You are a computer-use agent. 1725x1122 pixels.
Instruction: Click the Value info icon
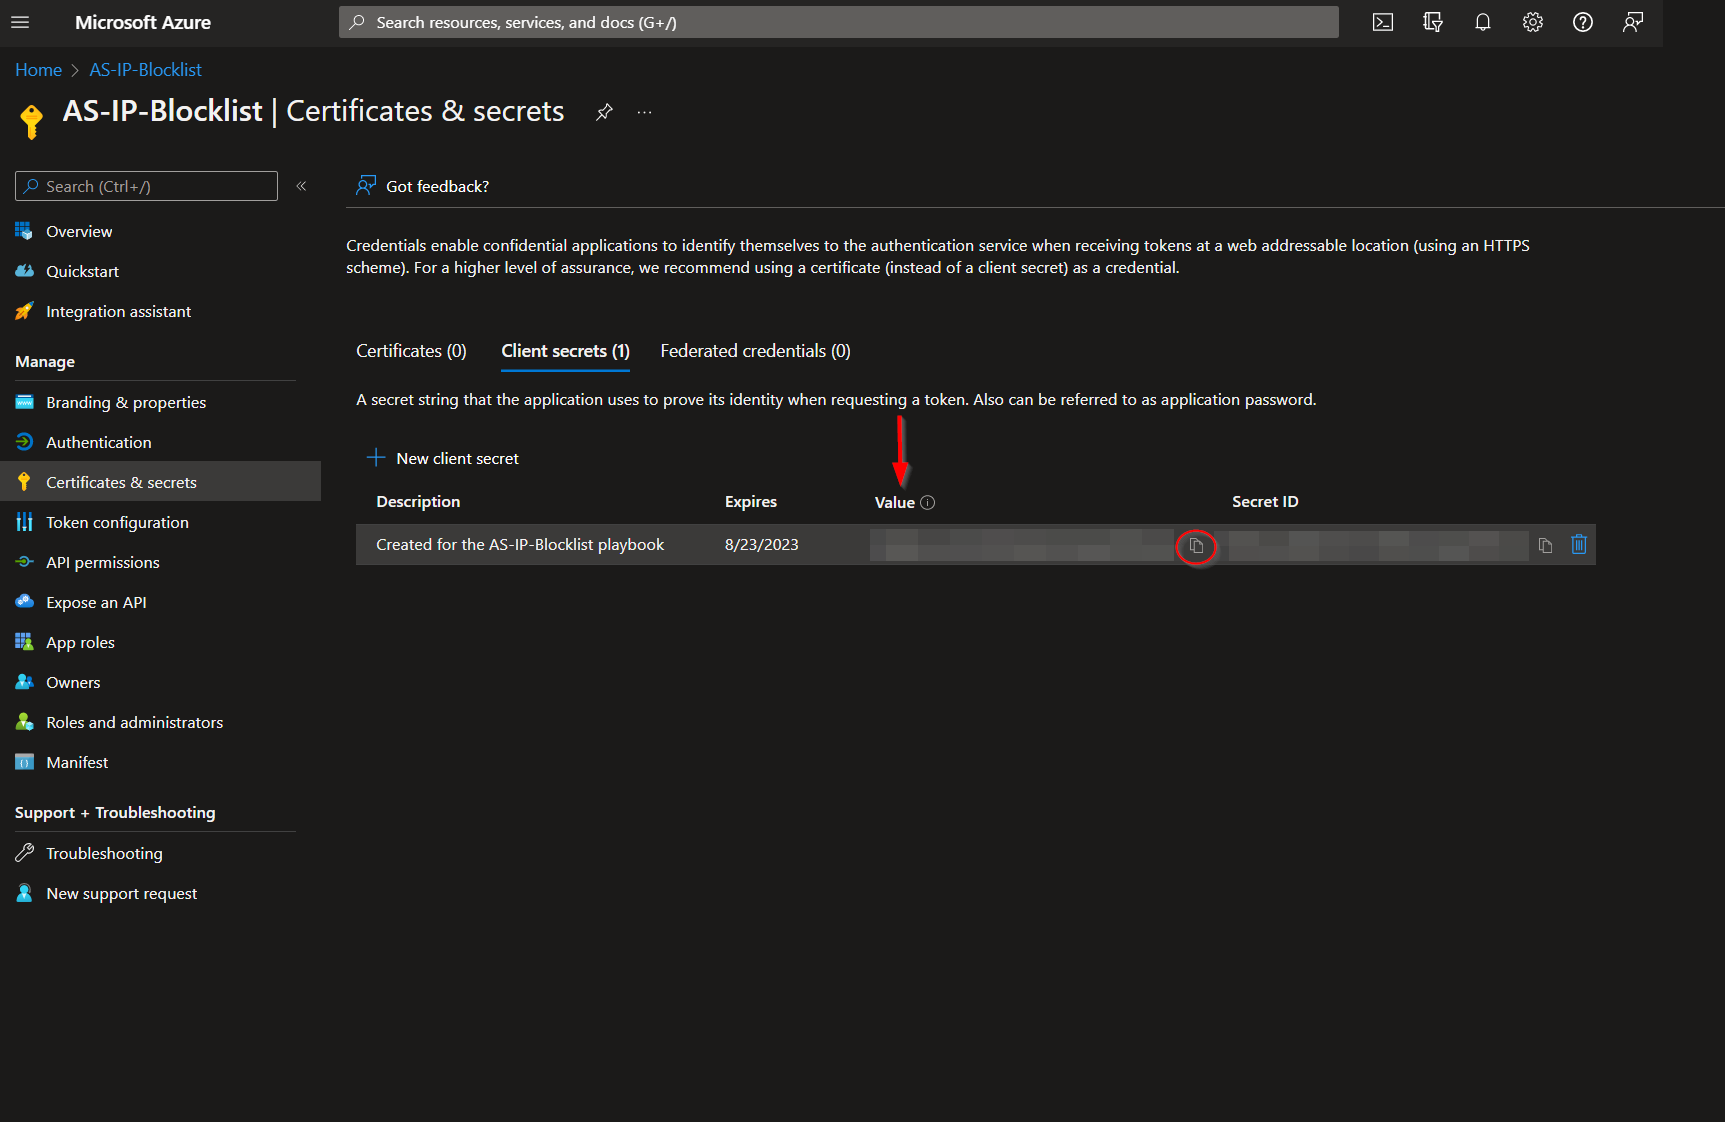tap(928, 502)
